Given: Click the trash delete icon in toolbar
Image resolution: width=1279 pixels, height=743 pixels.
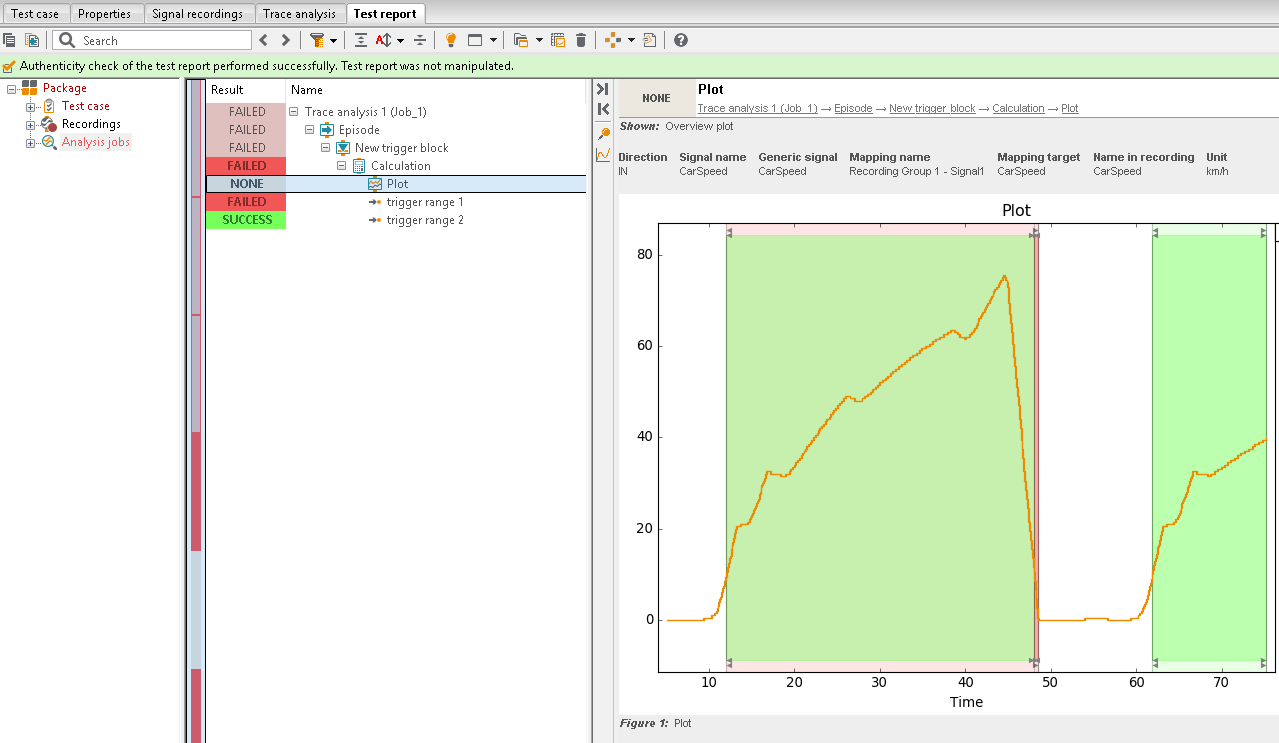Looking at the screenshot, I should pos(581,40).
